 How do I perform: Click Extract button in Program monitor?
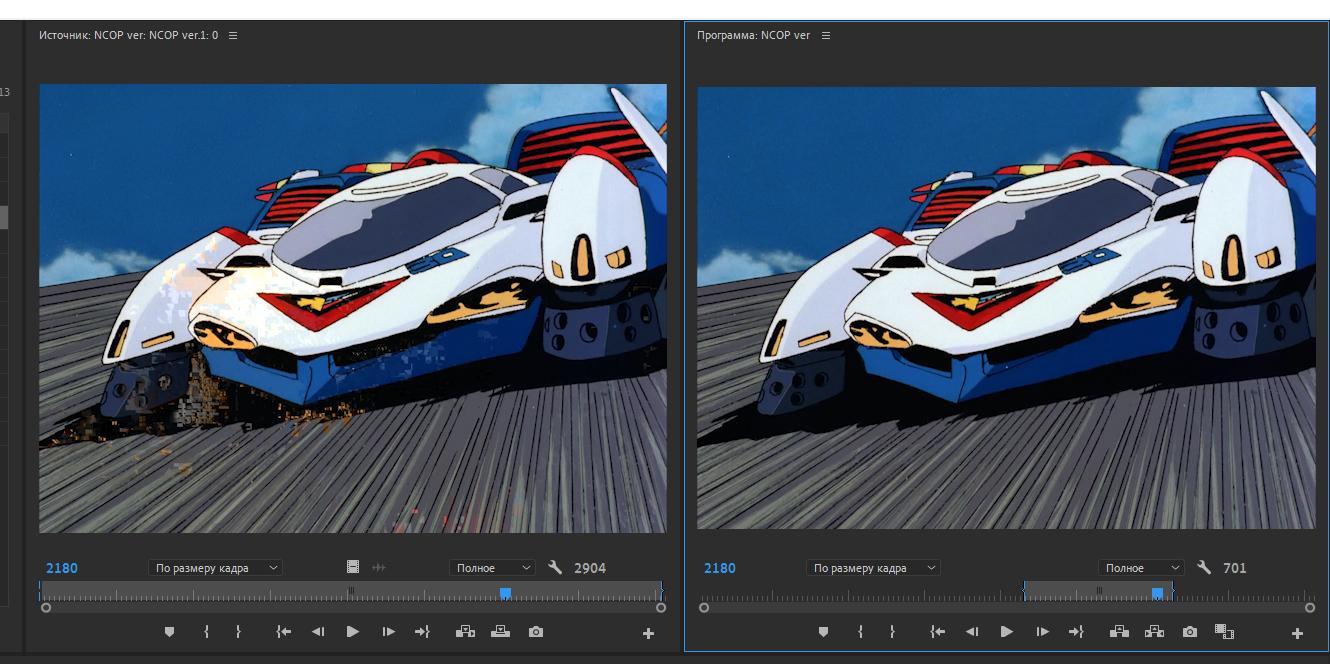pos(1154,632)
